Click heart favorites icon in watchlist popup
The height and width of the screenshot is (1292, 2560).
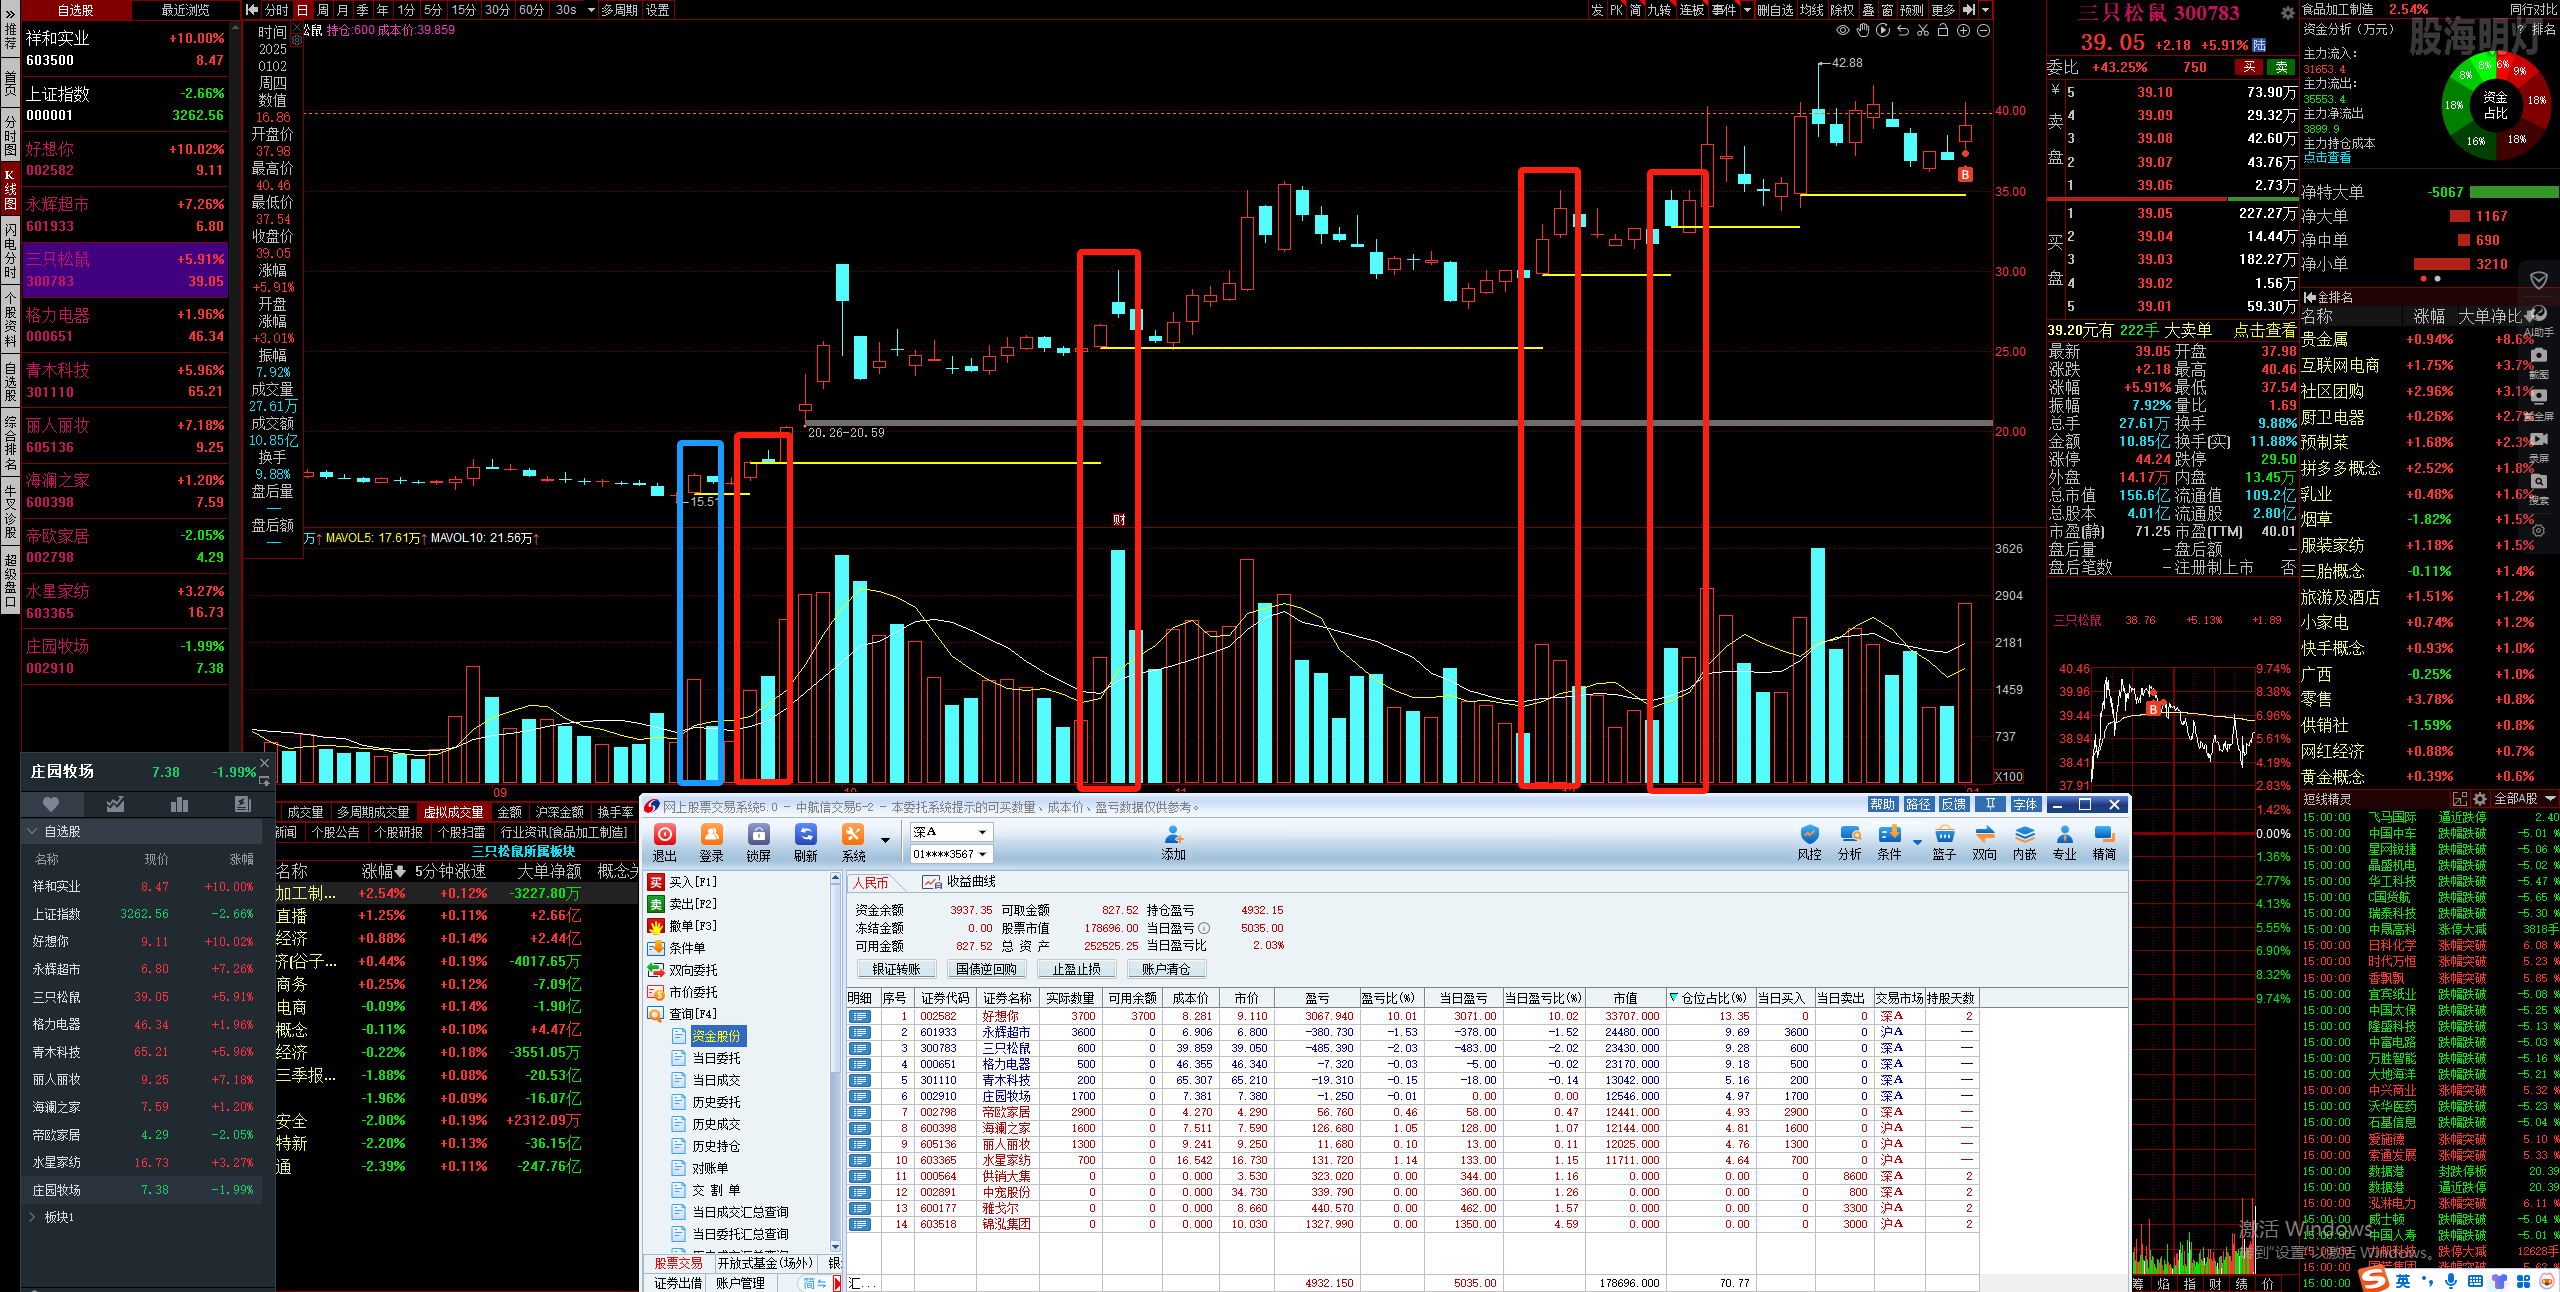[51, 804]
